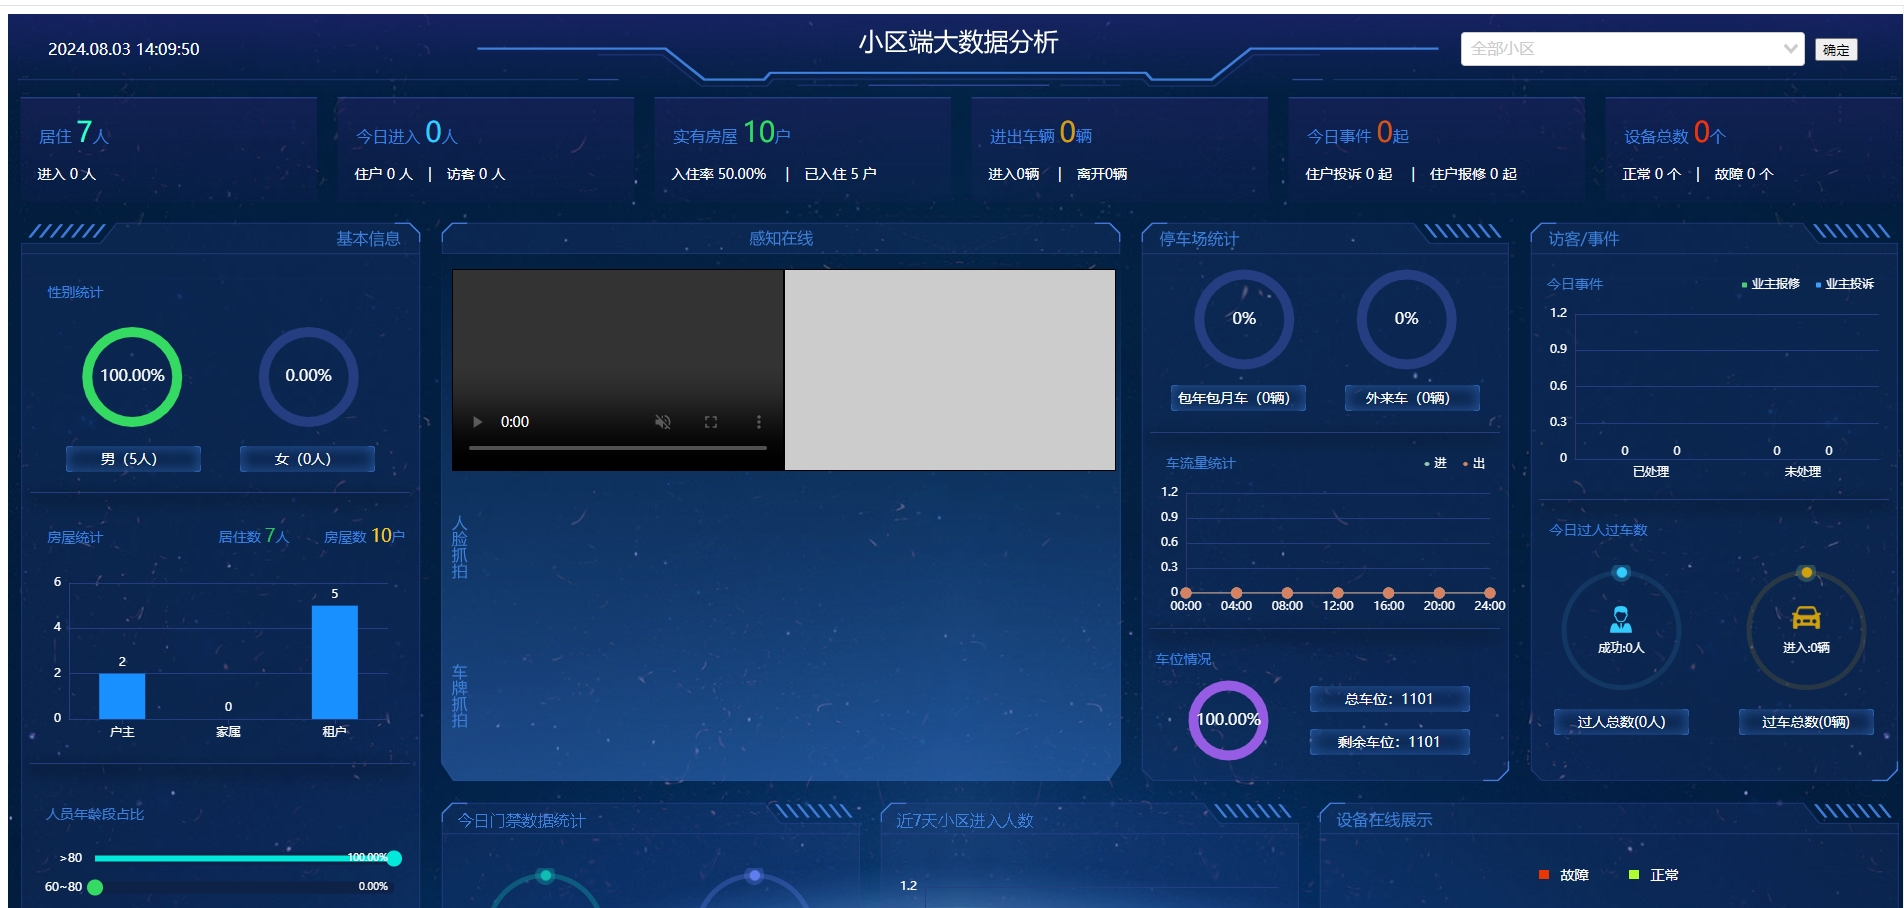Open the video player's more options menu
This screenshot has height=908, width=1904.
[759, 422]
